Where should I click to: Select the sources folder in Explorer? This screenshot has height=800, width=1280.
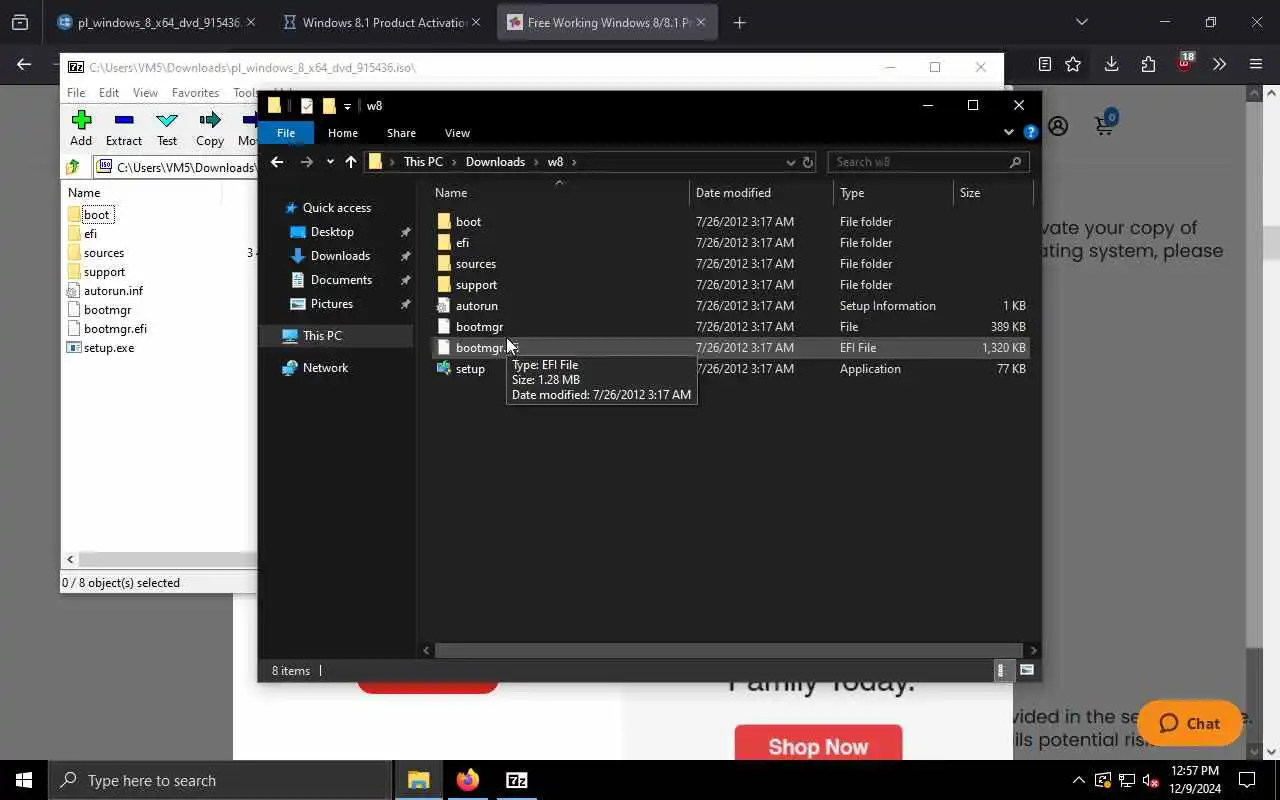(x=475, y=264)
